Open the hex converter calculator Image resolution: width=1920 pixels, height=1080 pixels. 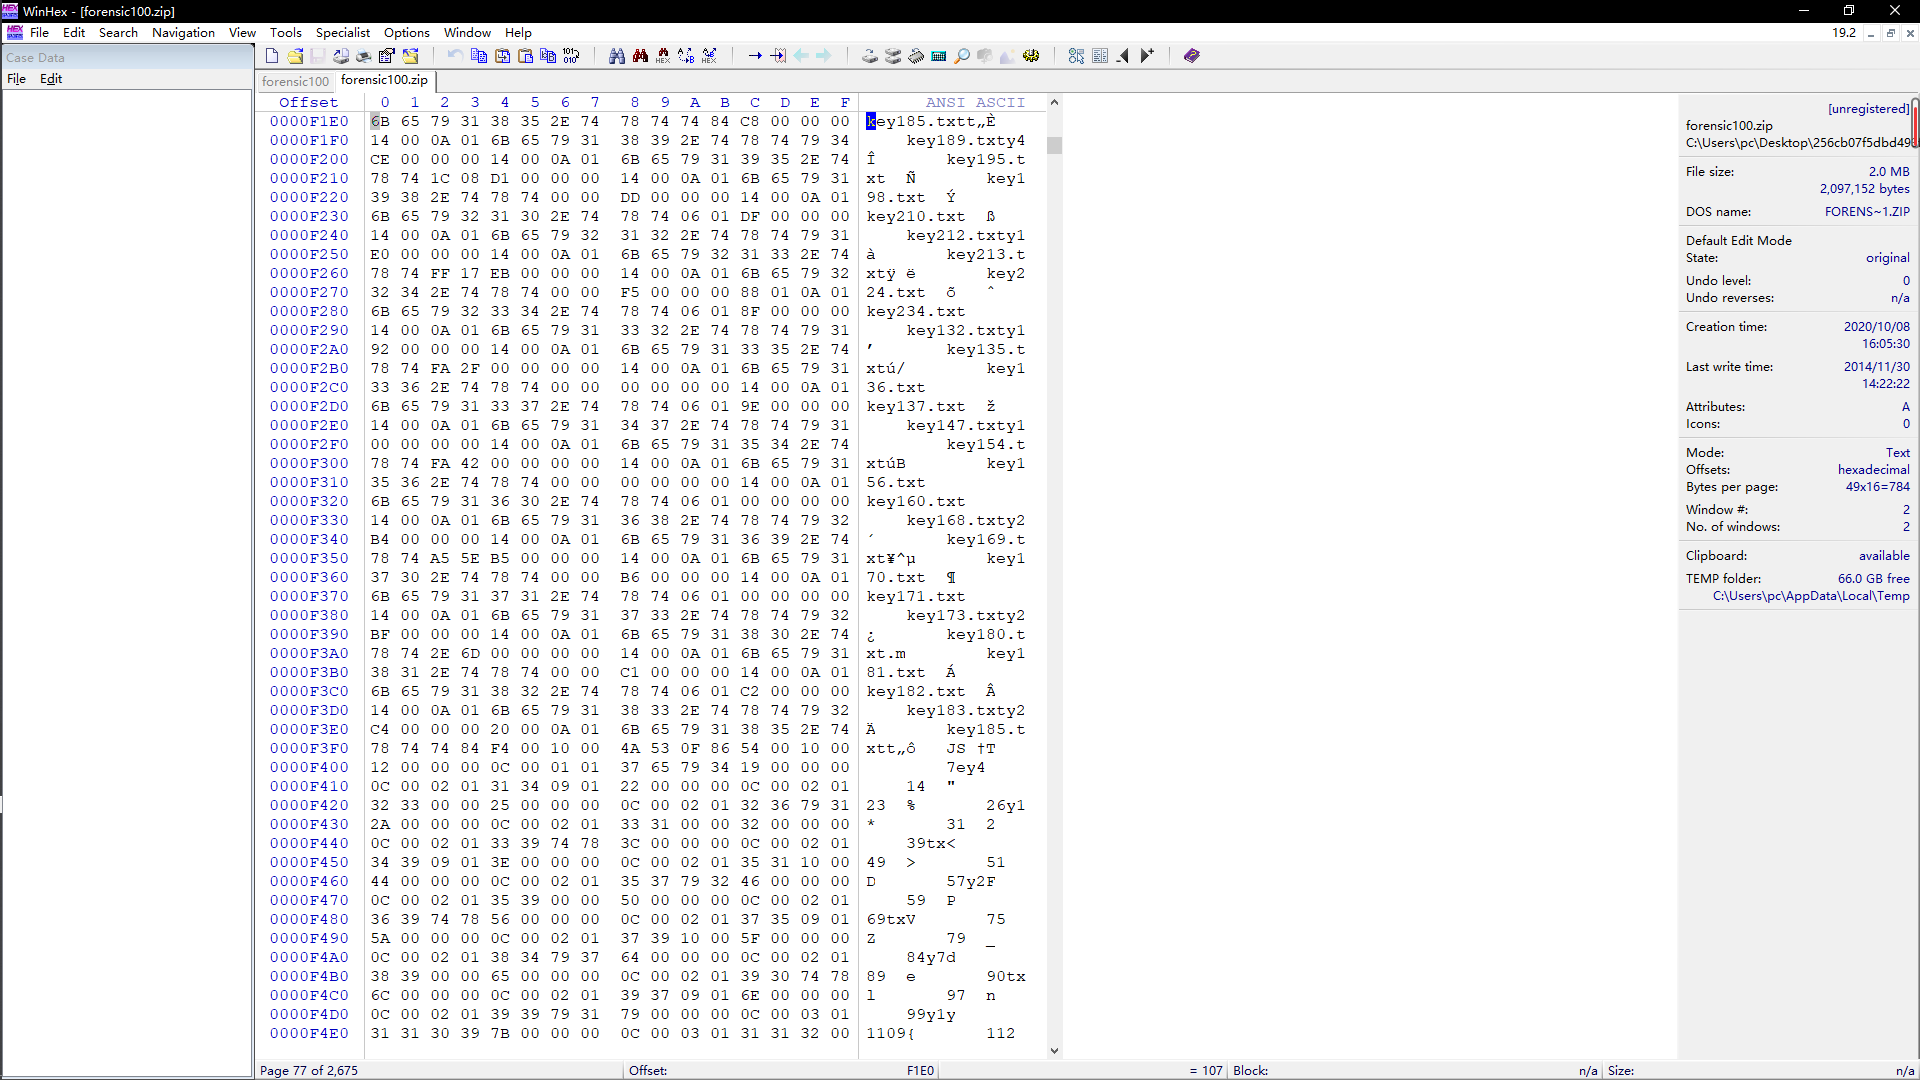(x=939, y=55)
